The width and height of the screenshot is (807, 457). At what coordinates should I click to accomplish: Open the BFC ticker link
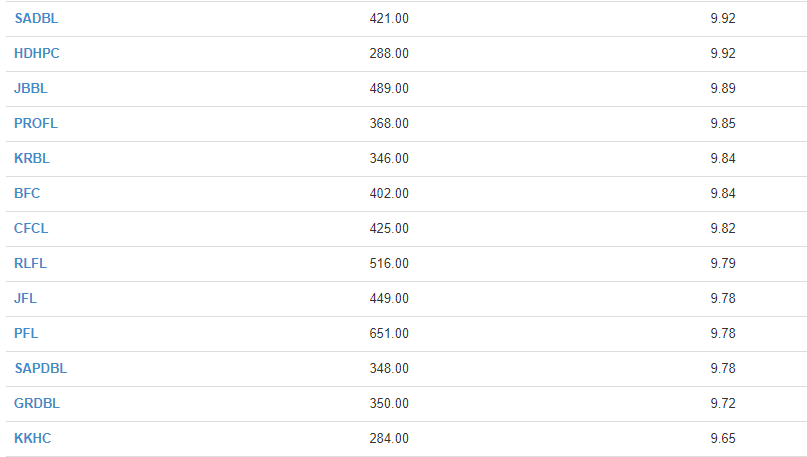27,194
